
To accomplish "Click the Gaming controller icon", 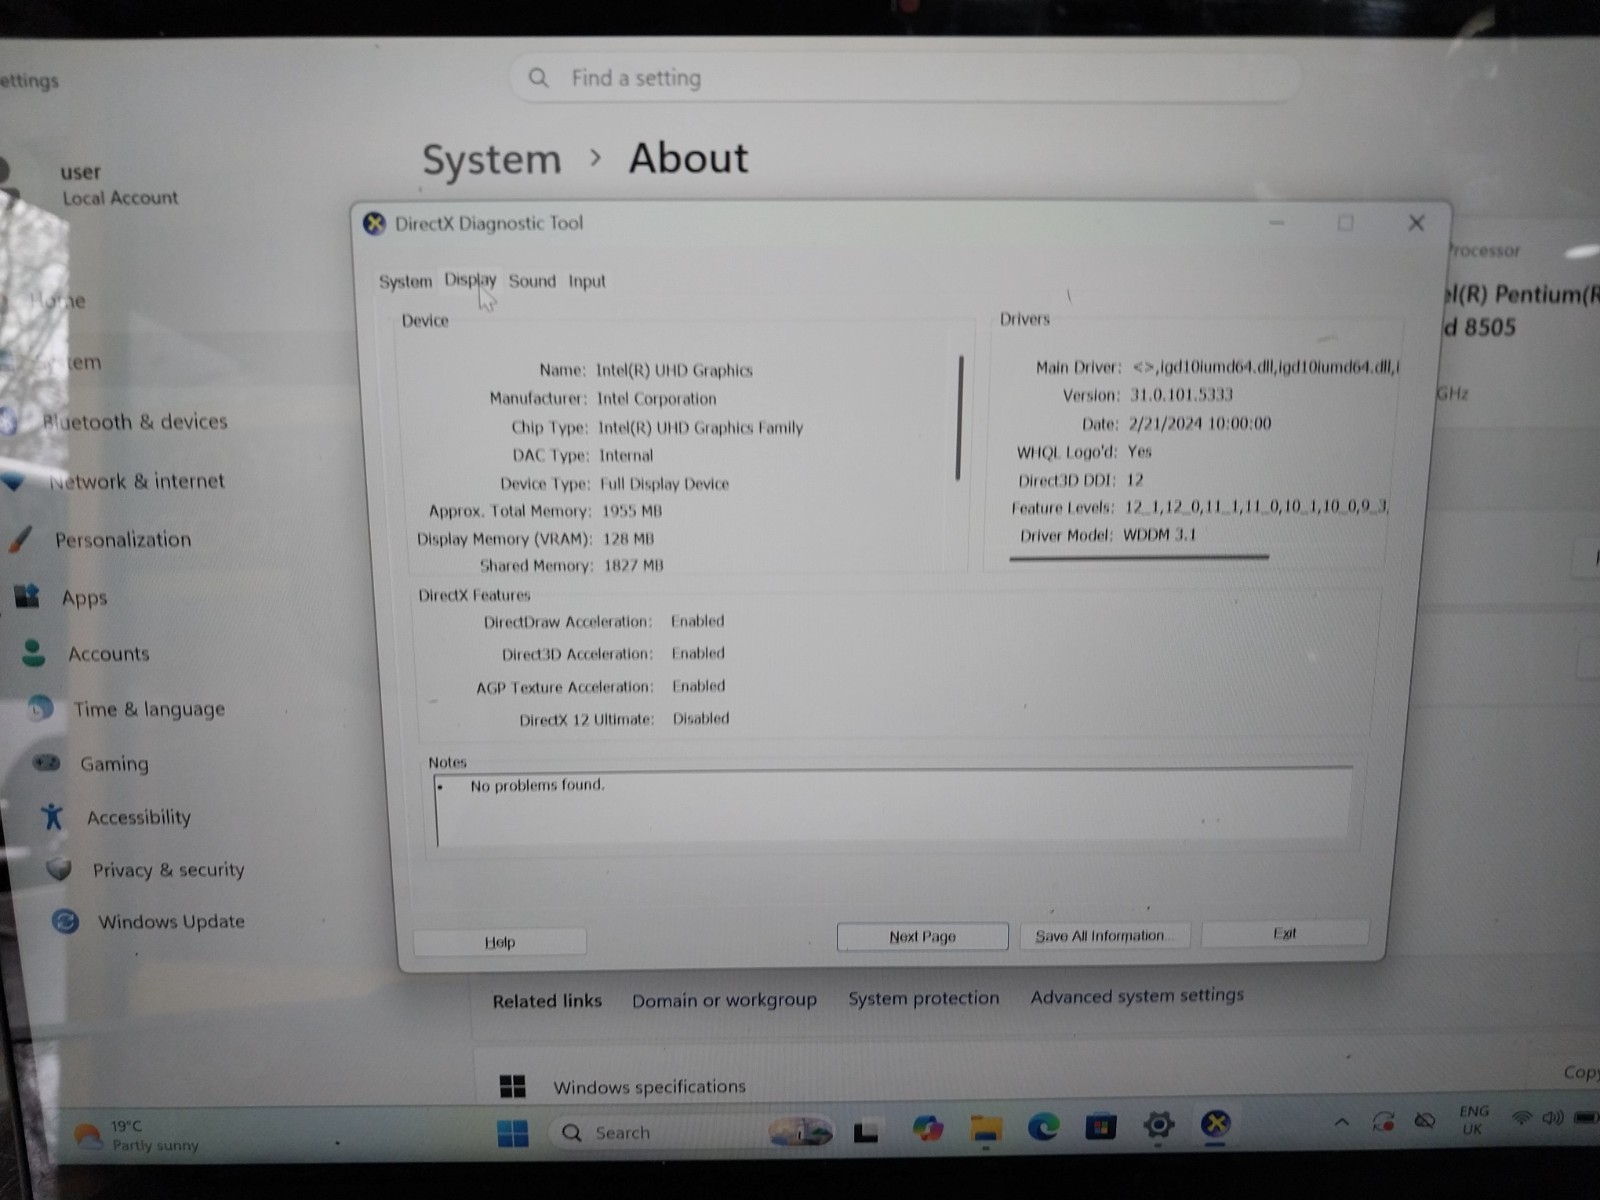I will 47,763.
